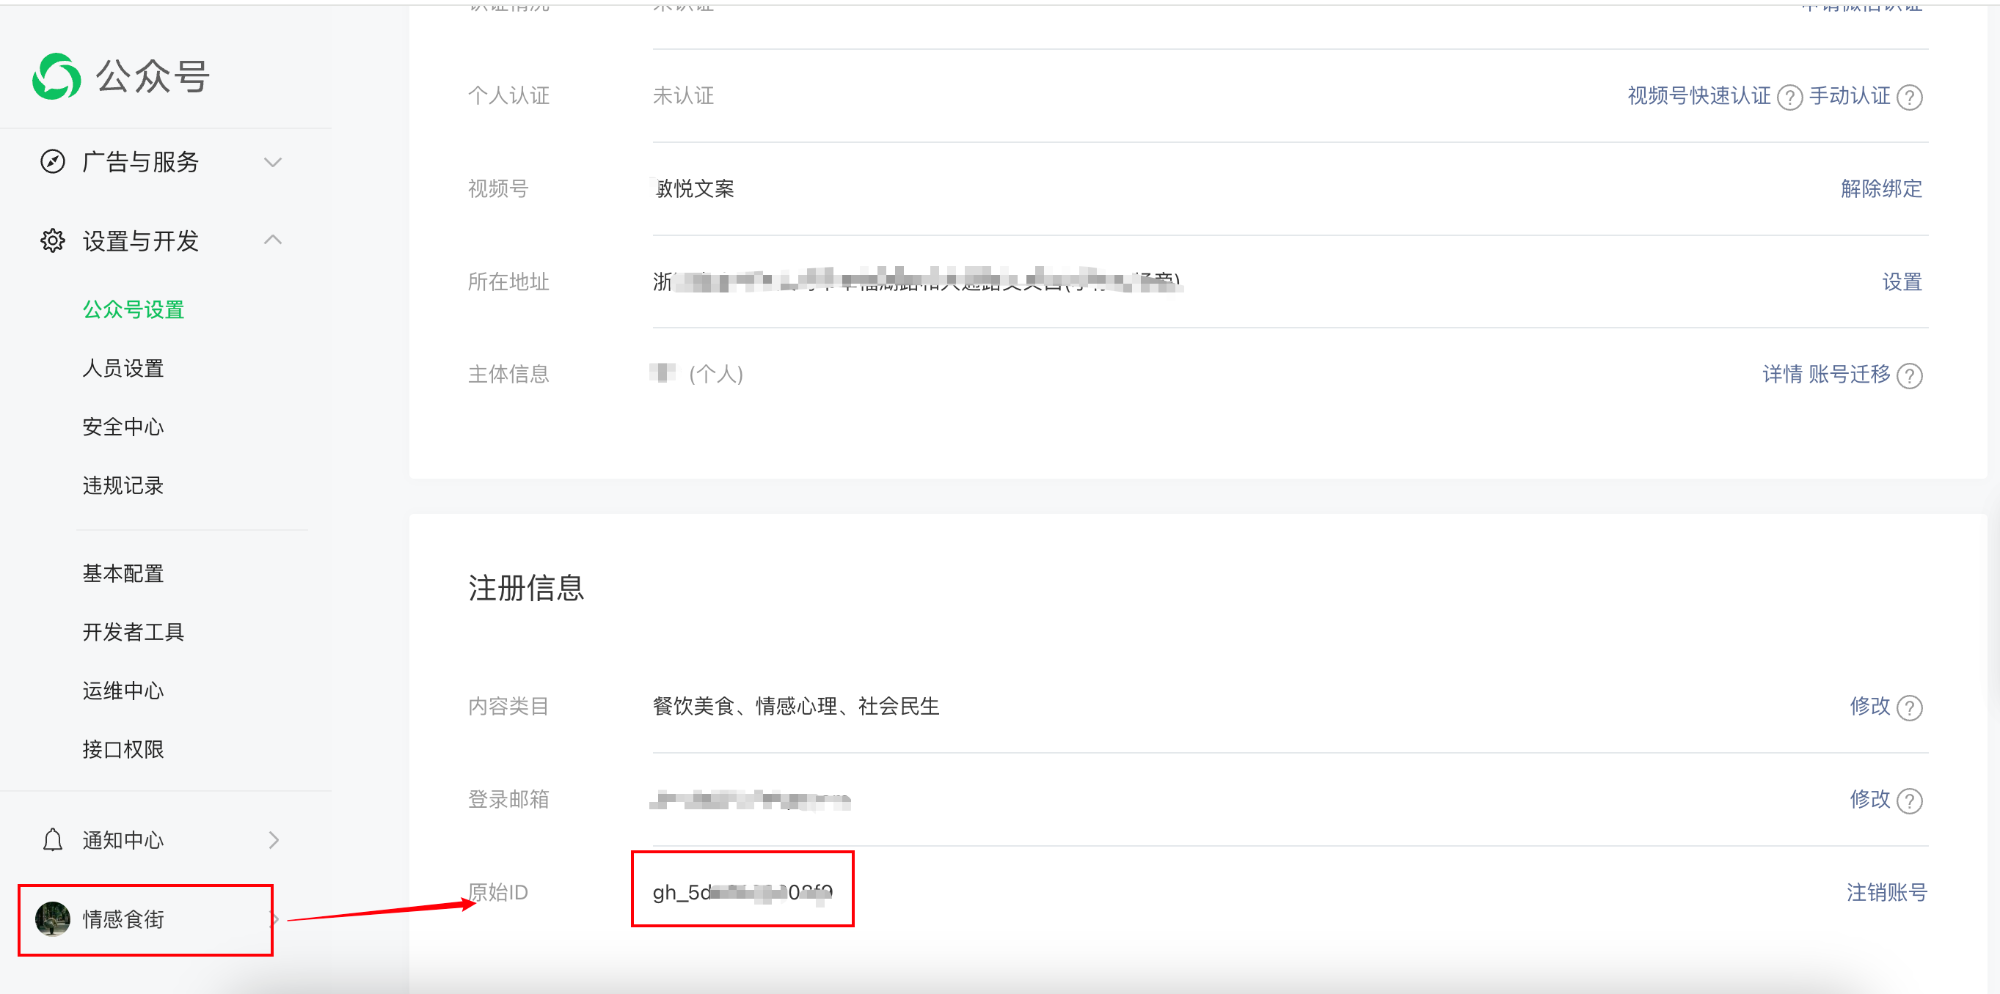
Task: Click the 情感食街 account avatar
Action: click(53, 919)
